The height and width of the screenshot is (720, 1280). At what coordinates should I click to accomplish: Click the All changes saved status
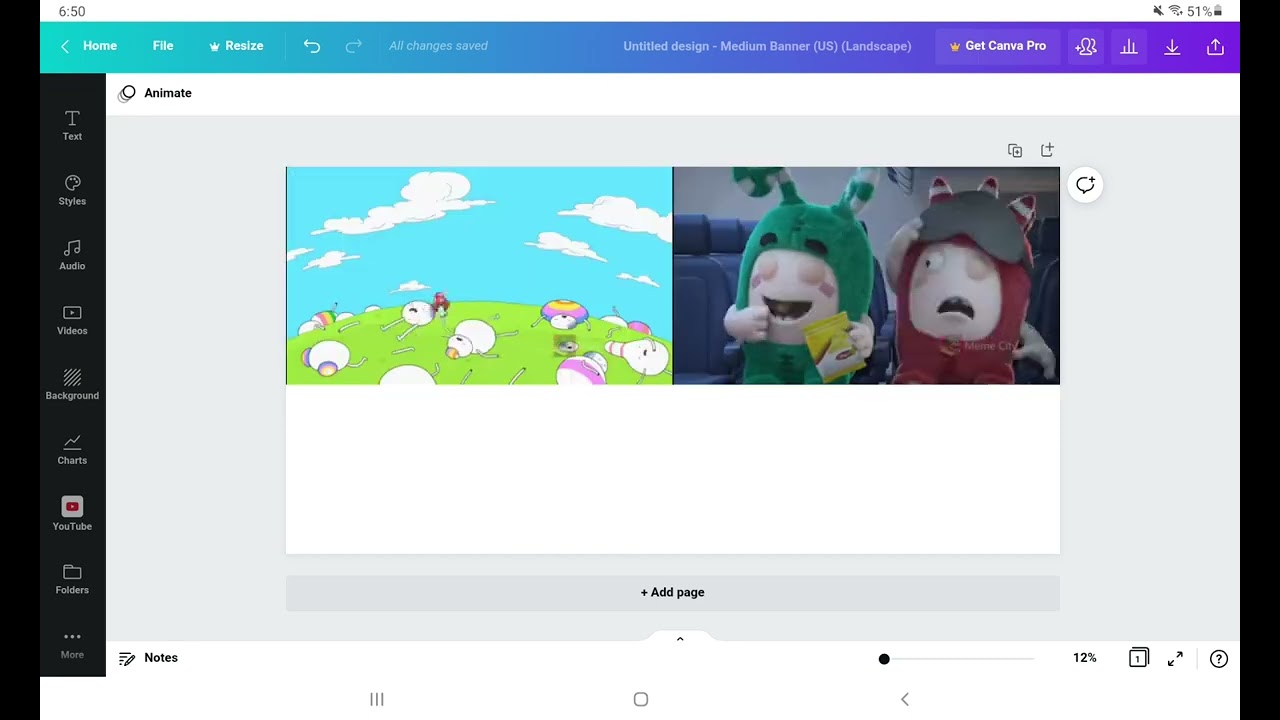coord(438,46)
